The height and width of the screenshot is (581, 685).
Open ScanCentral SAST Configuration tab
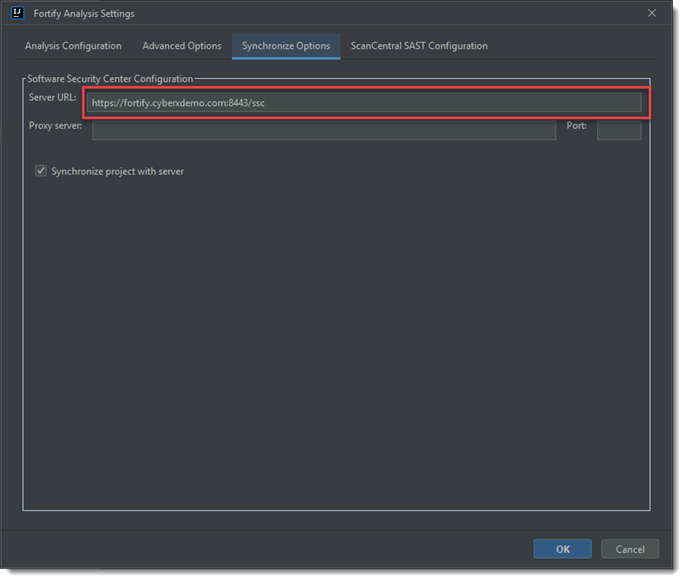(x=419, y=46)
